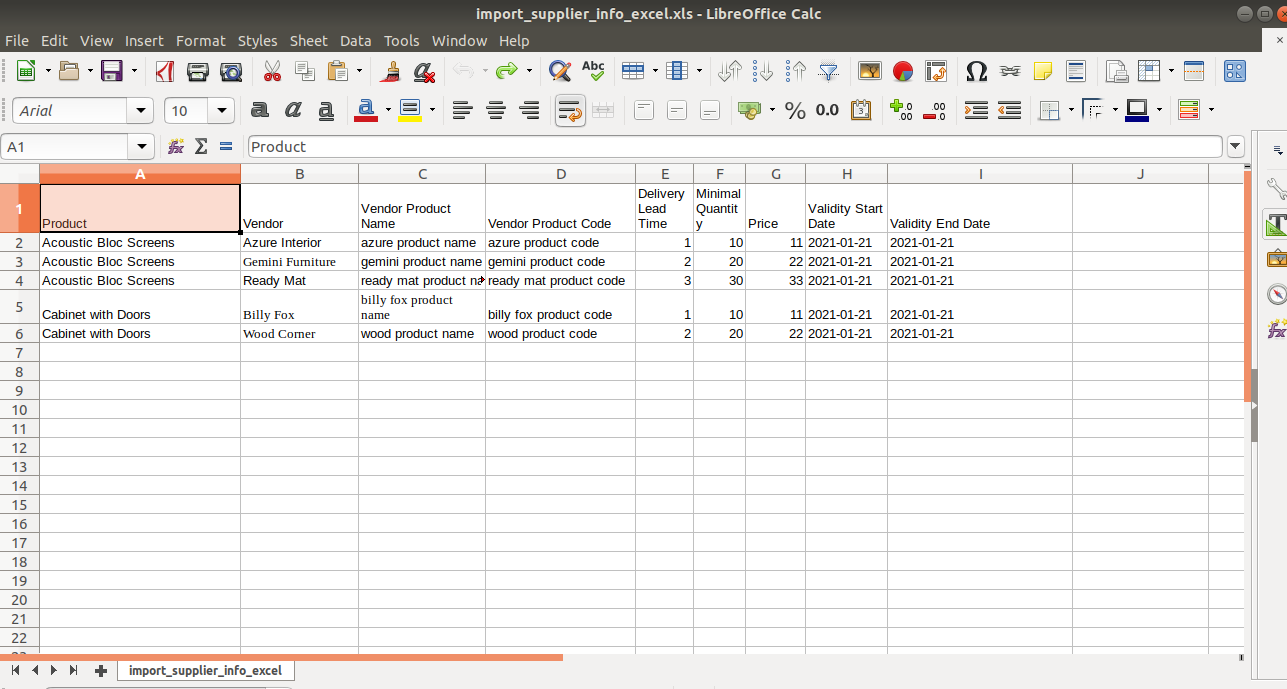Expand the currency format dropdown arrow

[x=772, y=110]
